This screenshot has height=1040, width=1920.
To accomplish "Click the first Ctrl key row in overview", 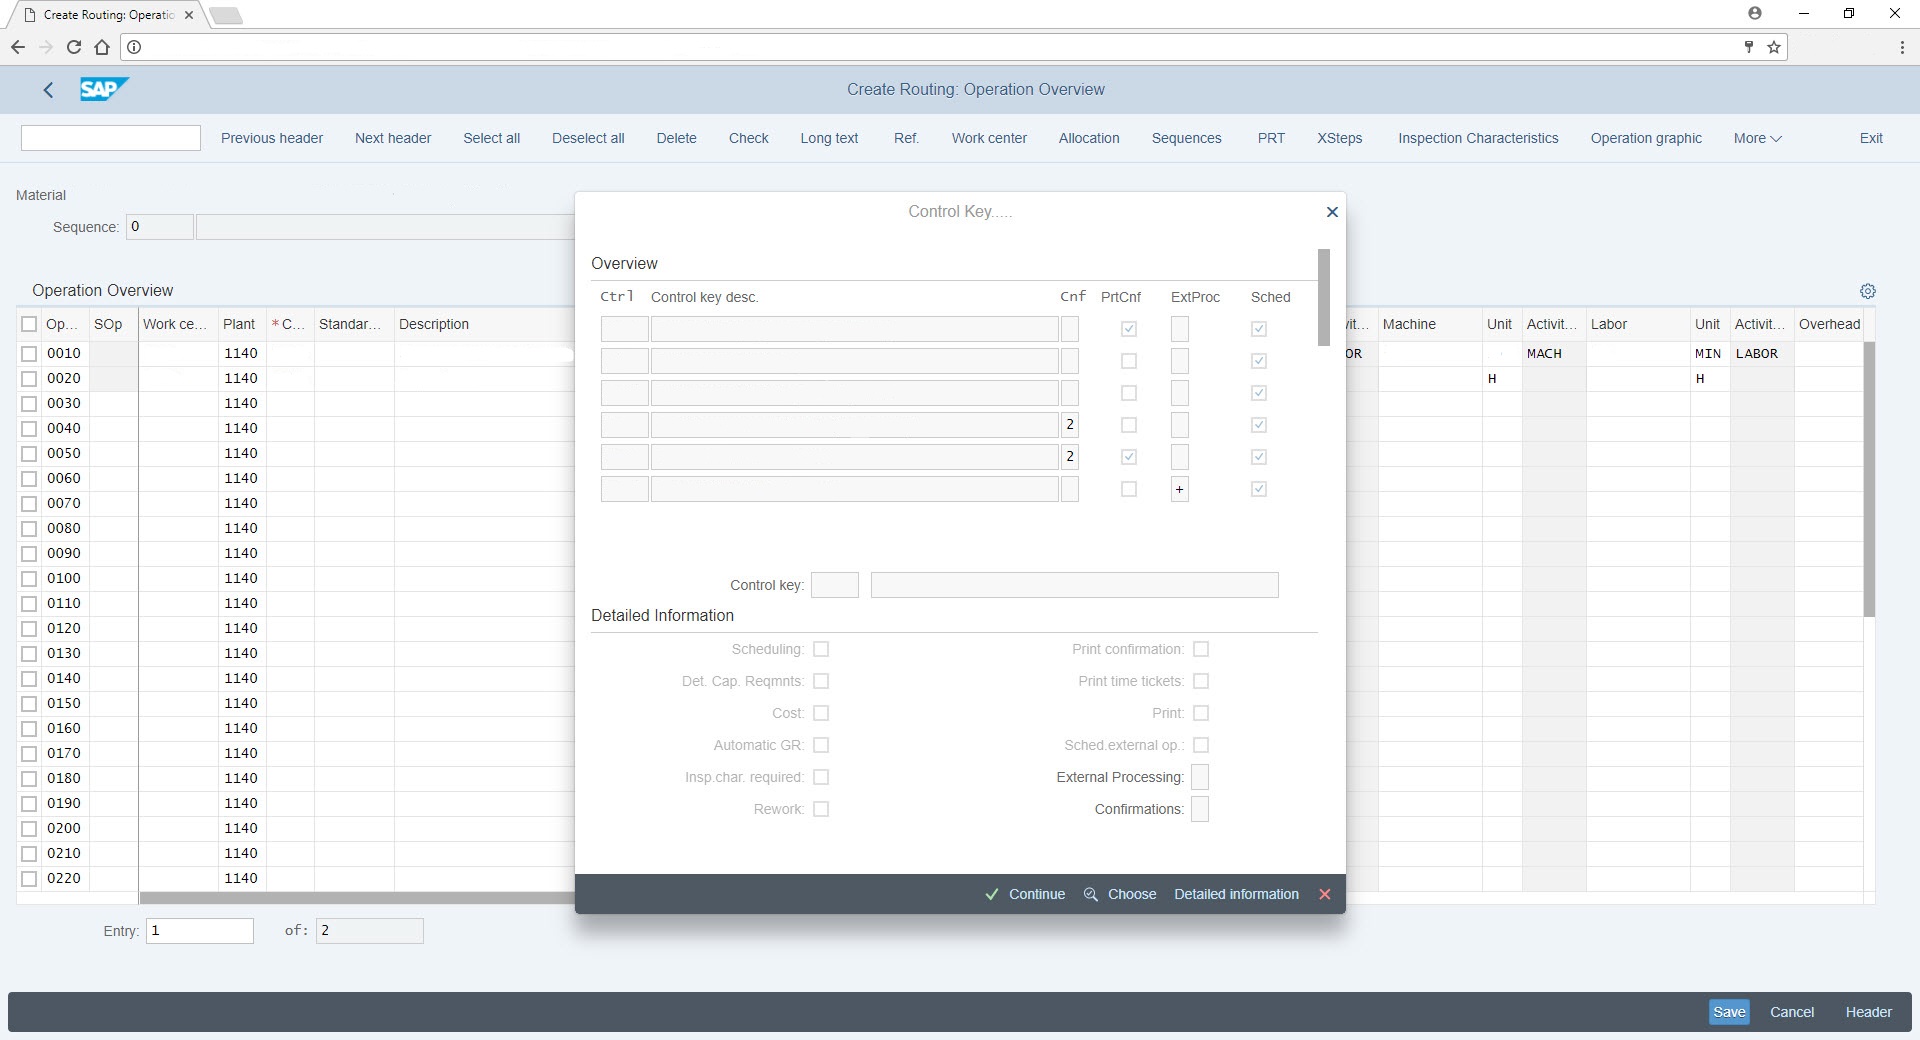I will click(x=625, y=329).
